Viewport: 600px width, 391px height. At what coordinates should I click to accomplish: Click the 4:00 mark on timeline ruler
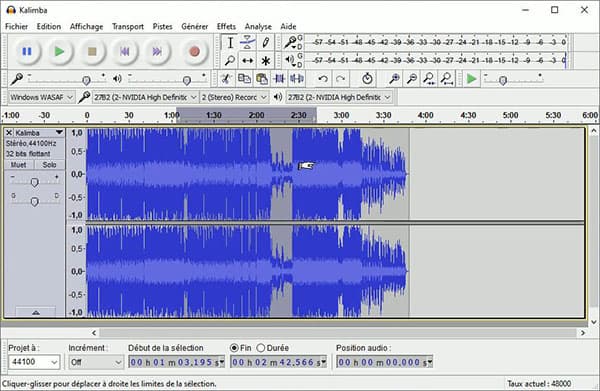426,115
